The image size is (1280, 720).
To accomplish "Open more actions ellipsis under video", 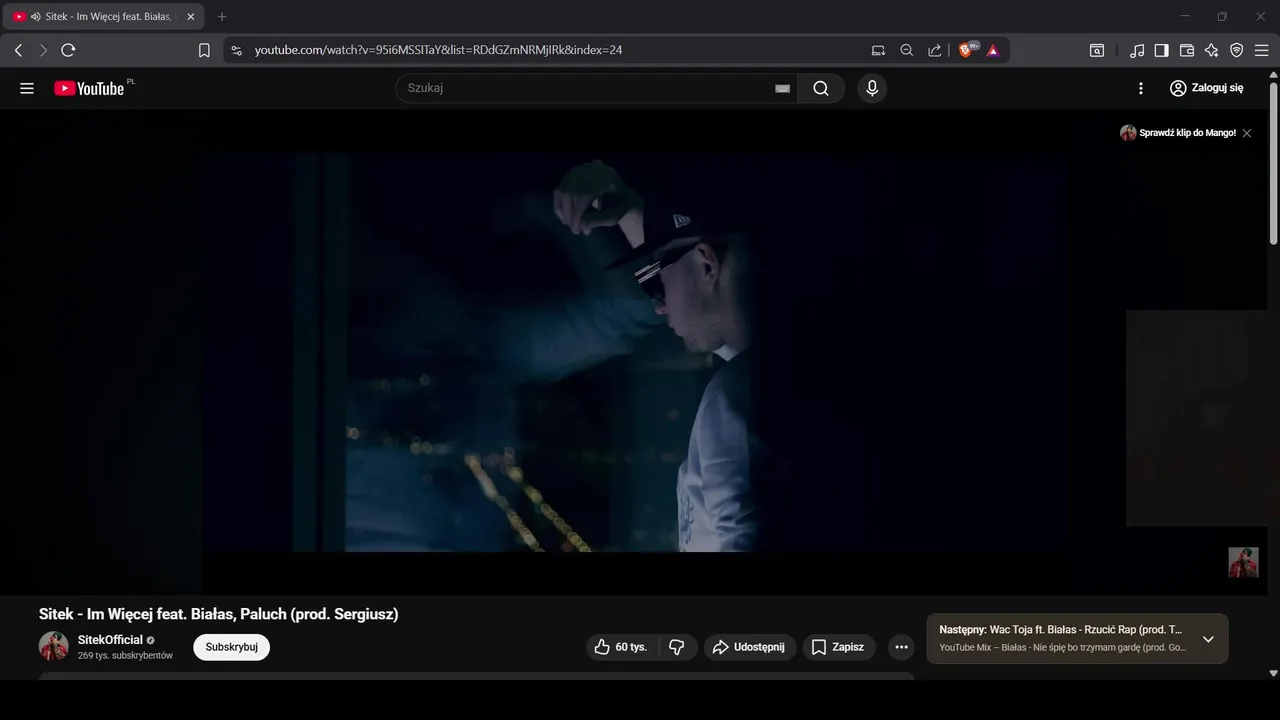I will [x=901, y=647].
